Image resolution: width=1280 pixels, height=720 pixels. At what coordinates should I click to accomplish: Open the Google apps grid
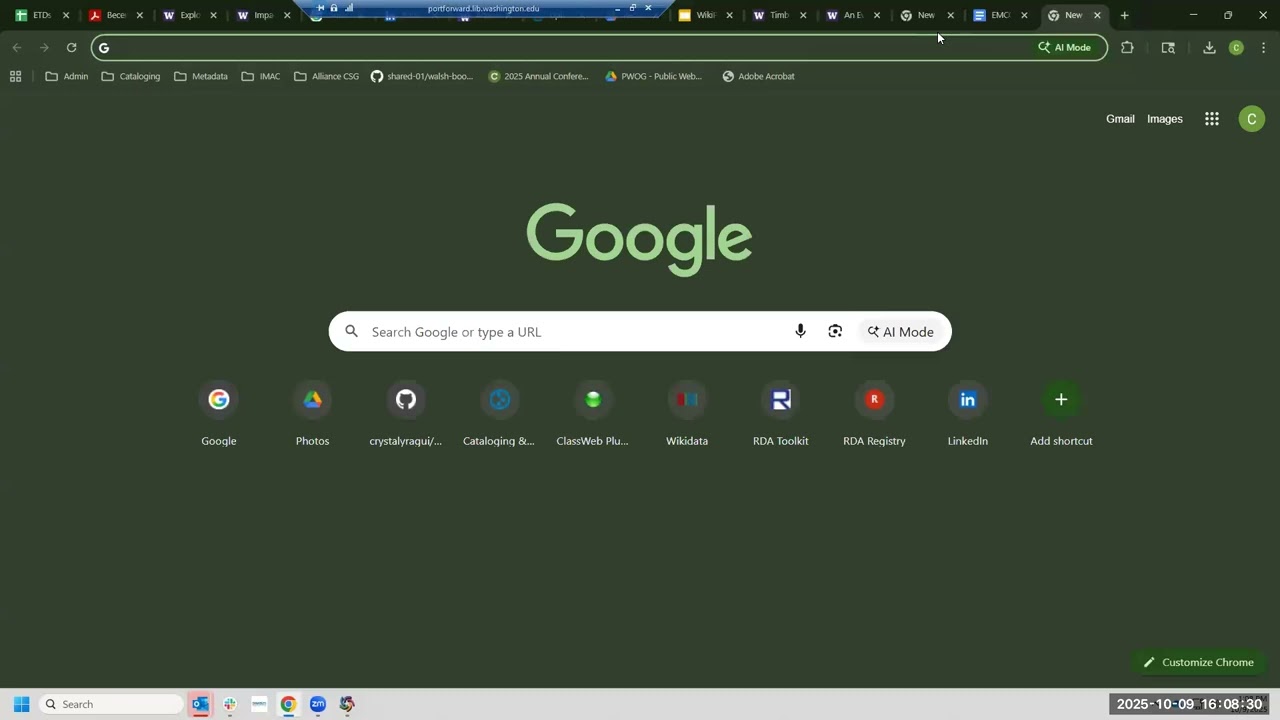pos(1211,119)
